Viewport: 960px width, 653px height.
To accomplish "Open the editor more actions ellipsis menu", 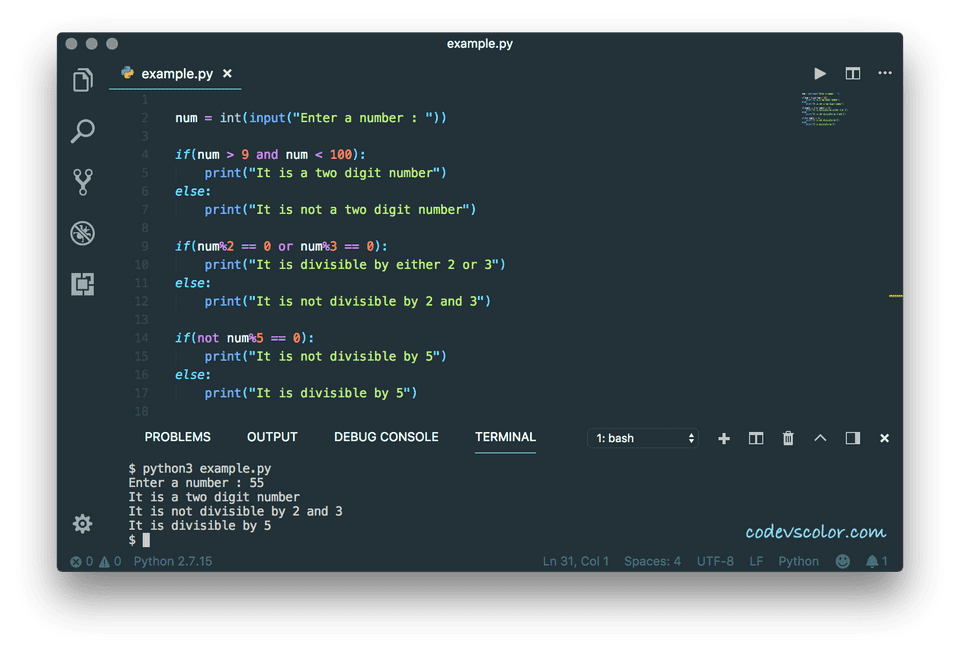I will point(884,73).
